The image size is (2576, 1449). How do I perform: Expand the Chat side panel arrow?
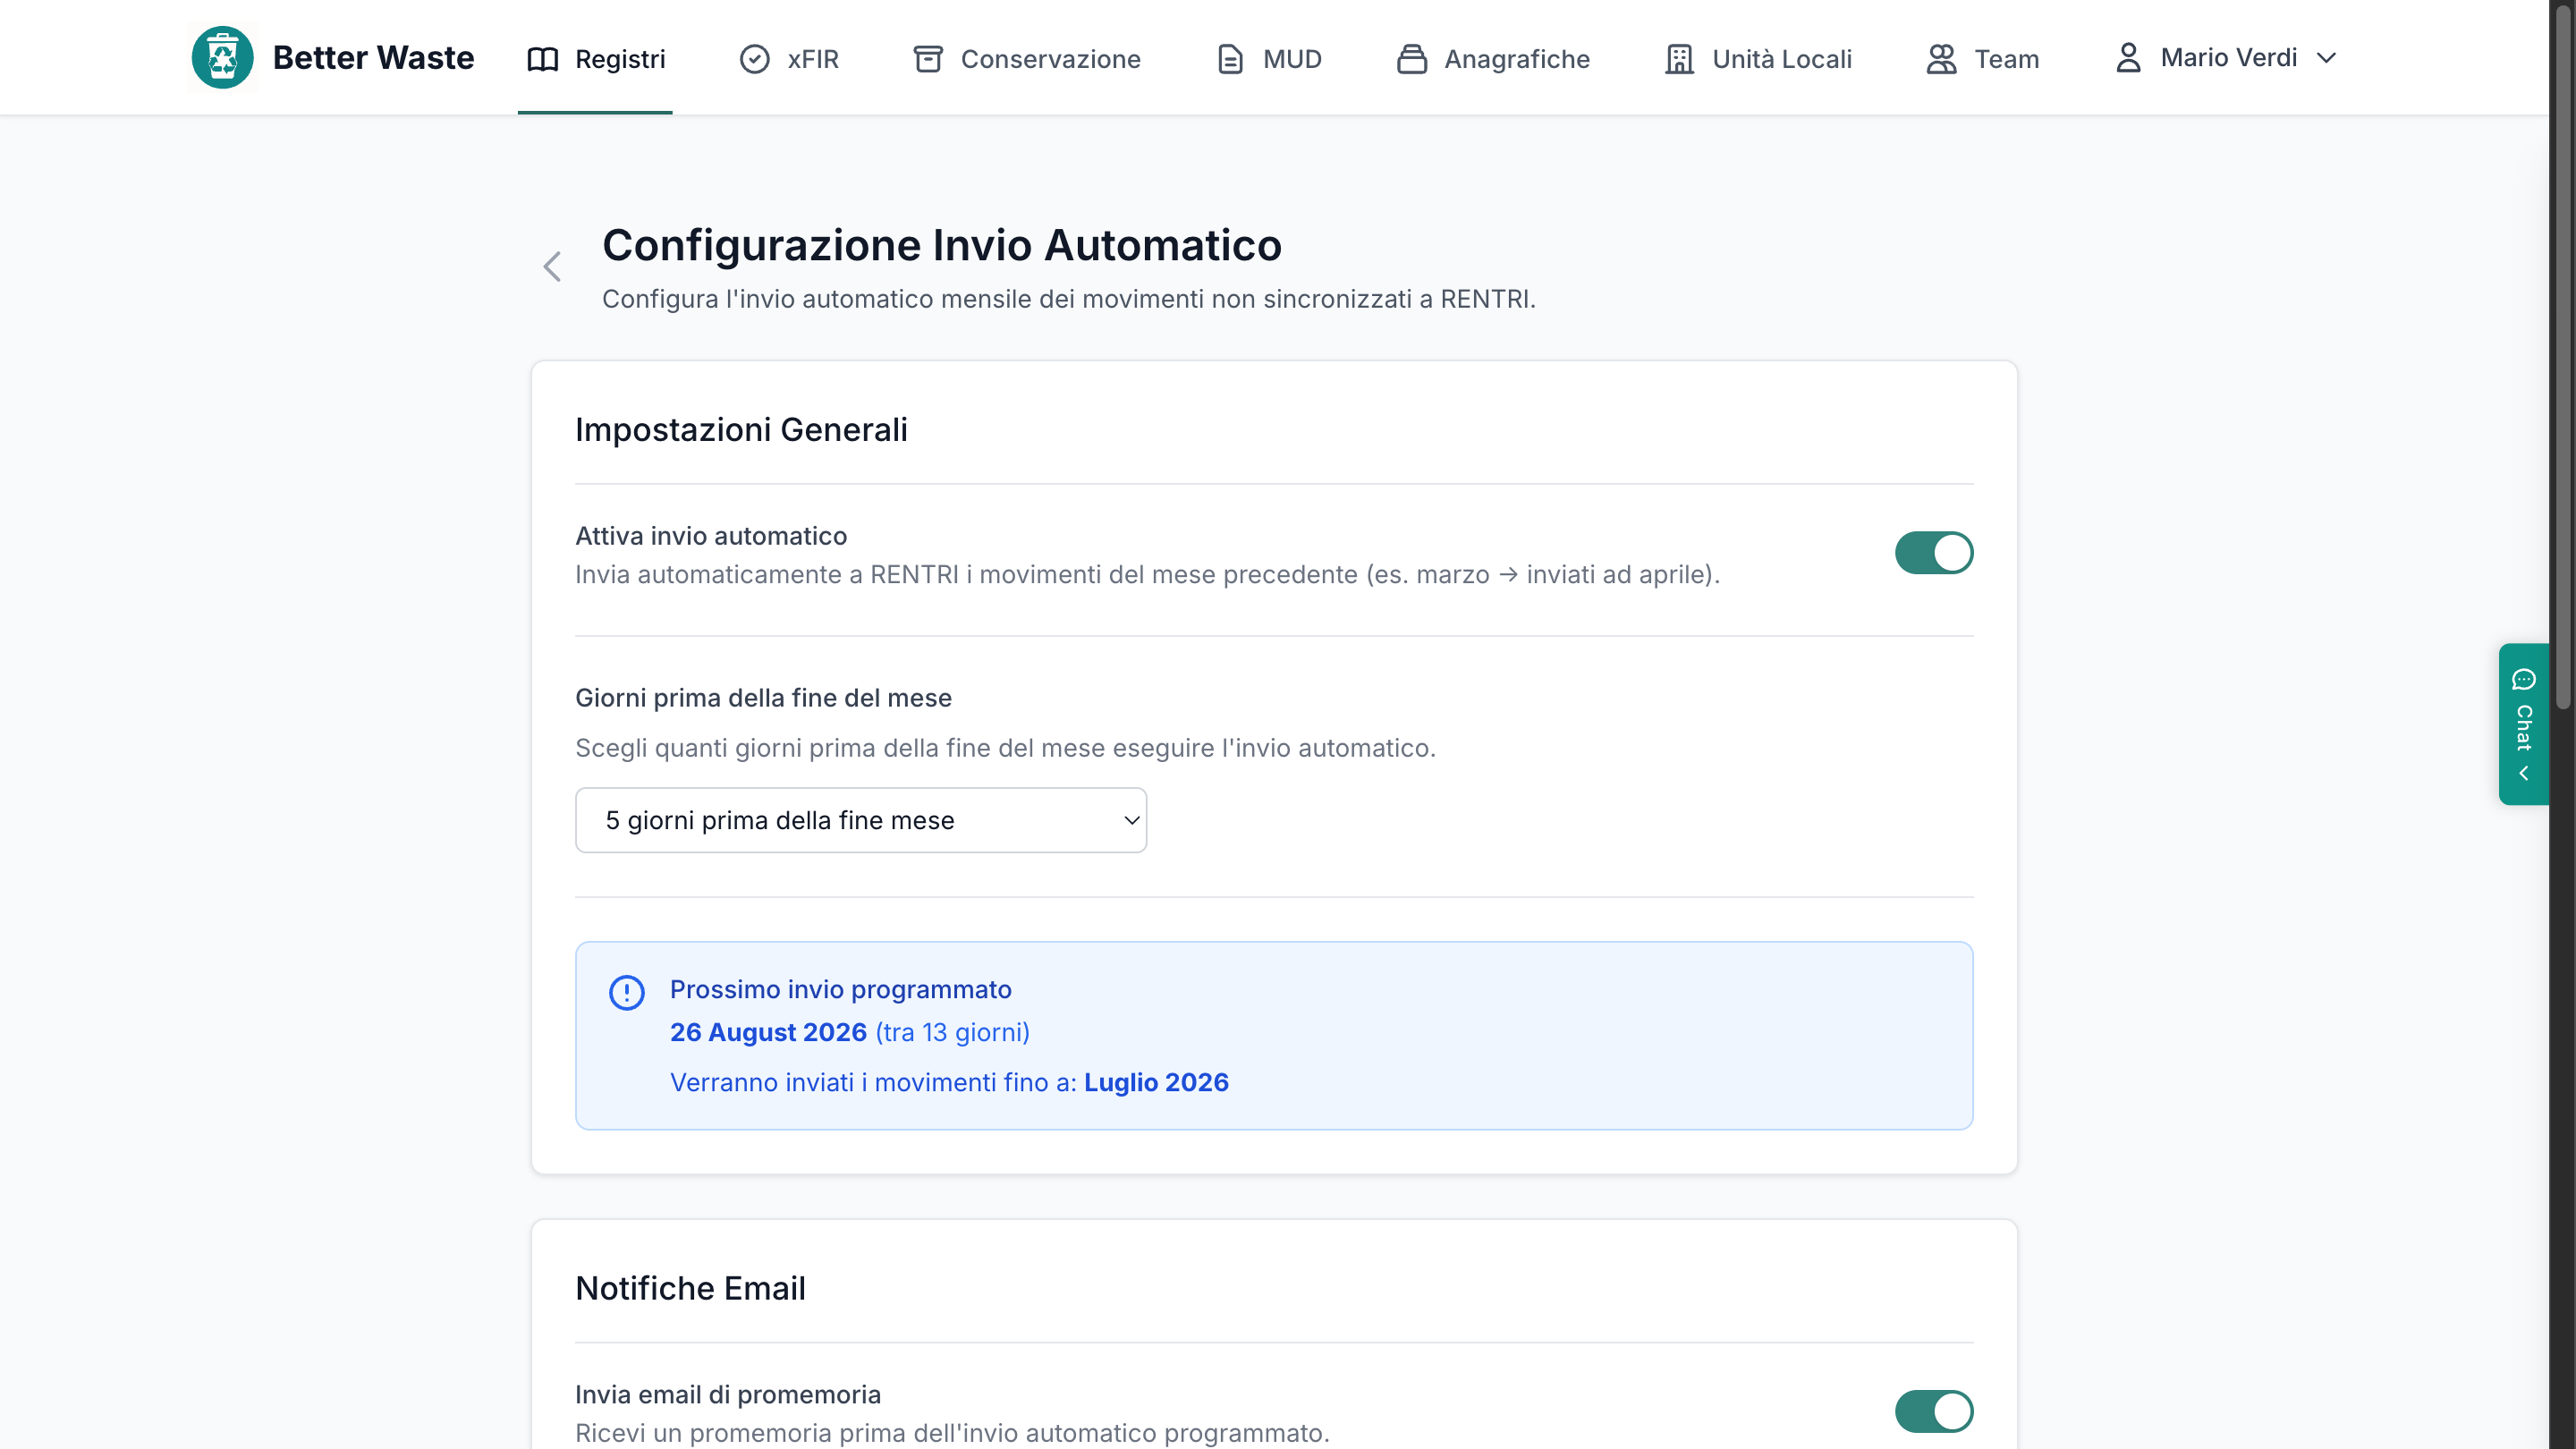point(2523,774)
